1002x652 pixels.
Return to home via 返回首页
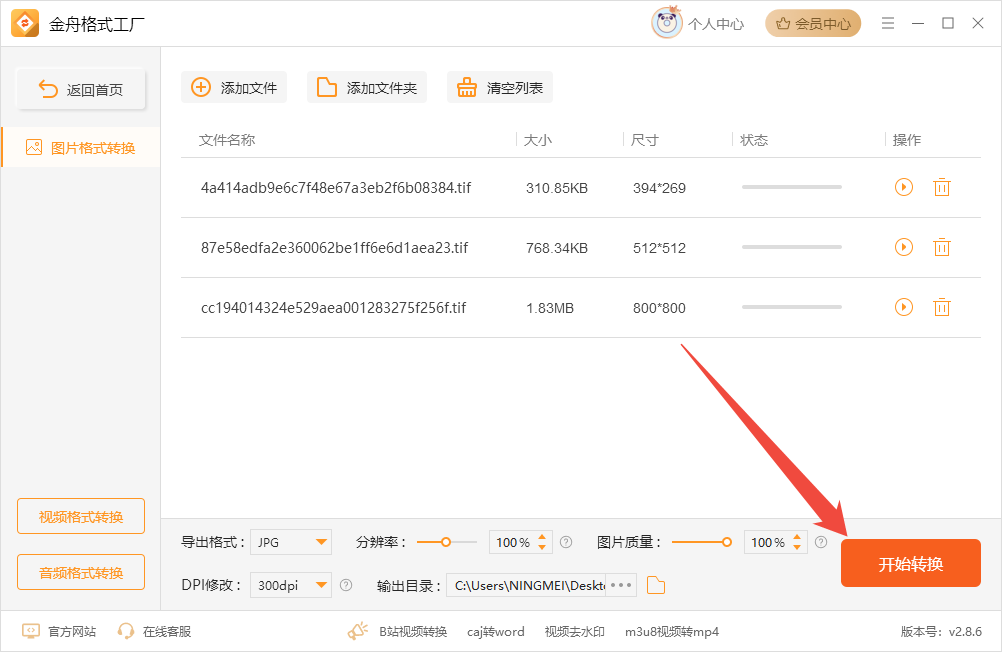point(81,89)
